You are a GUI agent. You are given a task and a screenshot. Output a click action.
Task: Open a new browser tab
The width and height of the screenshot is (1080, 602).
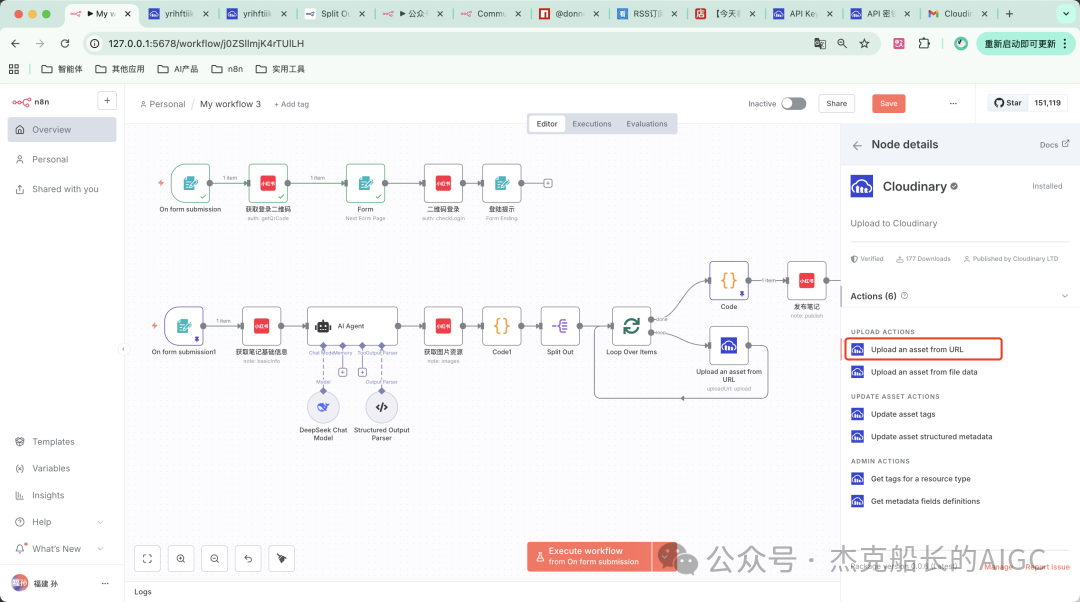[1009, 14]
